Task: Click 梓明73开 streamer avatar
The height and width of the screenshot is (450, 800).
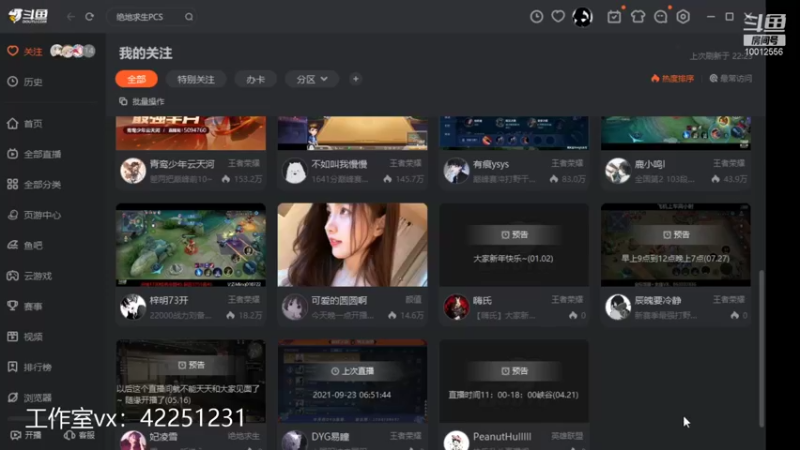Action: click(133, 307)
